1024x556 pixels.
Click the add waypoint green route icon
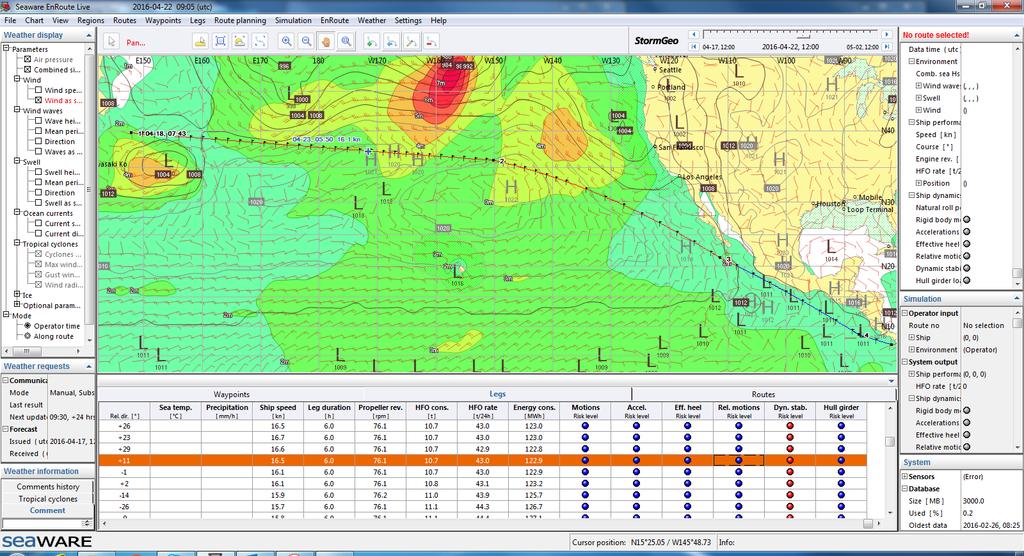click(x=372, y=42)
